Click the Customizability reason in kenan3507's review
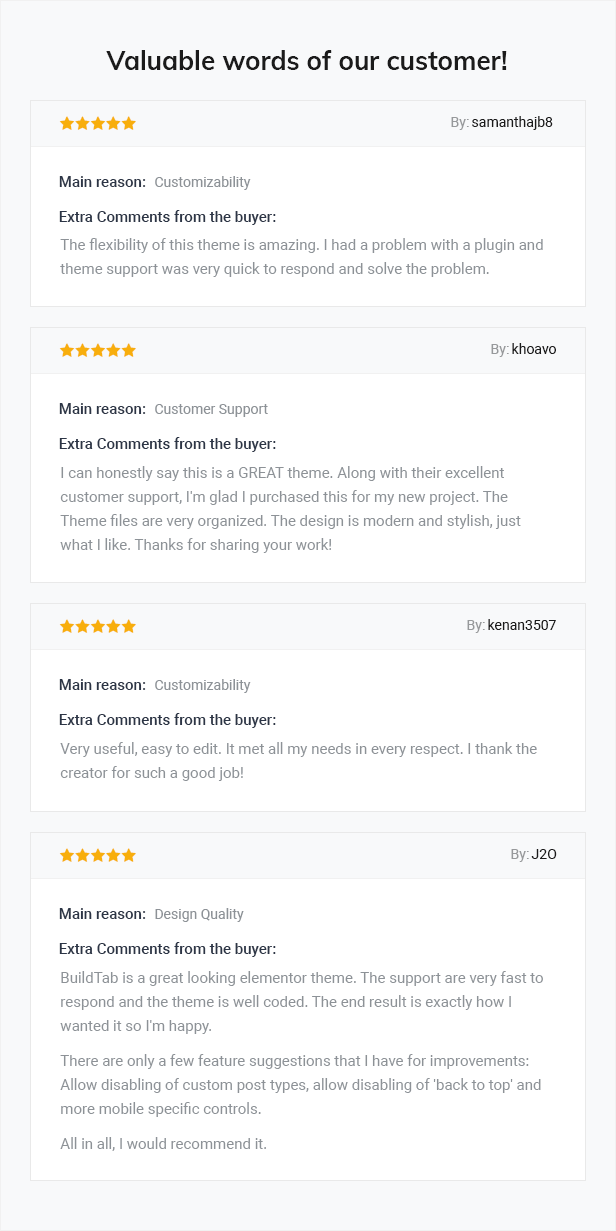 pyautogui.click(x=202, y=685)
